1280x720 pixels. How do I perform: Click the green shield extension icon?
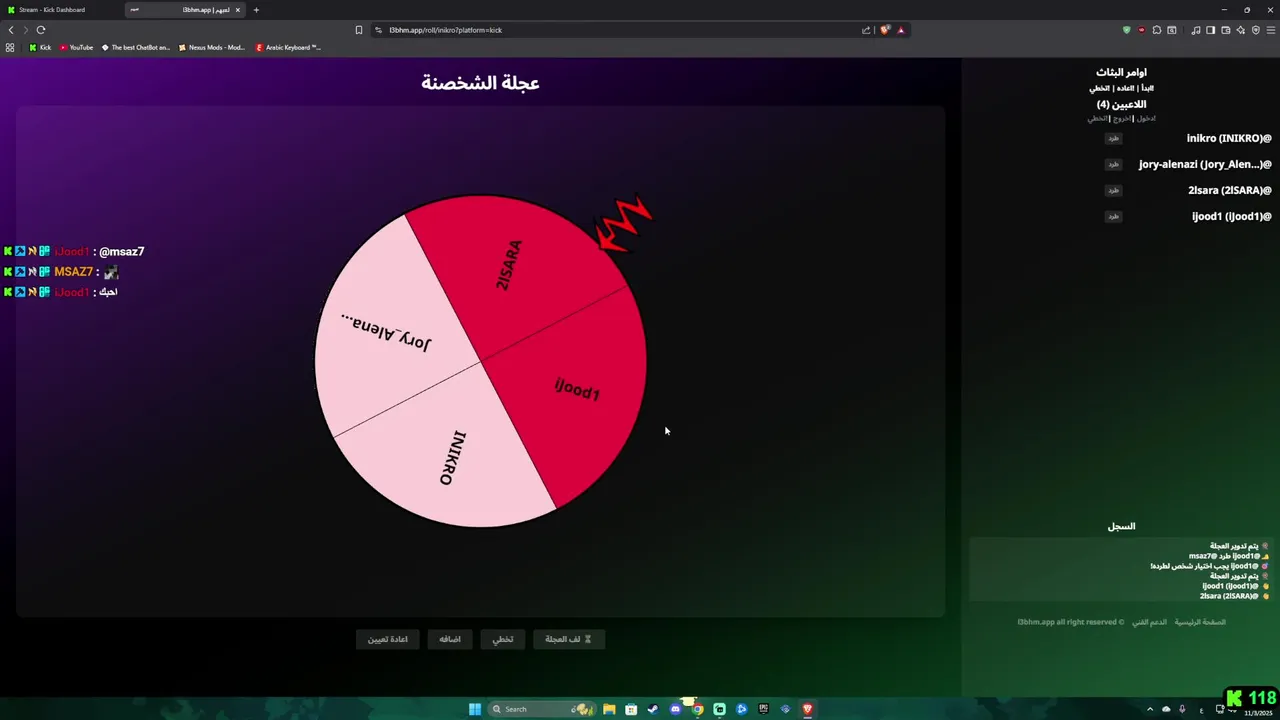tap(1127, 30)
